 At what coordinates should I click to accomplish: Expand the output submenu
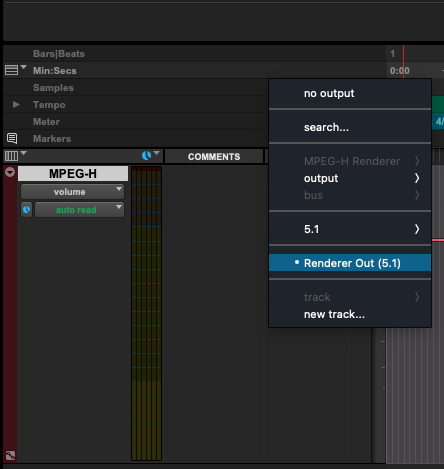pyautogui.click(x=350, y=178)
